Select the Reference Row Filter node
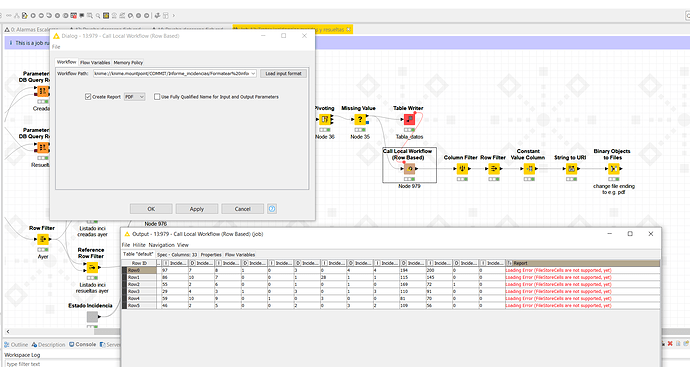Screen dimensions: 690x367 pos(92,267)
